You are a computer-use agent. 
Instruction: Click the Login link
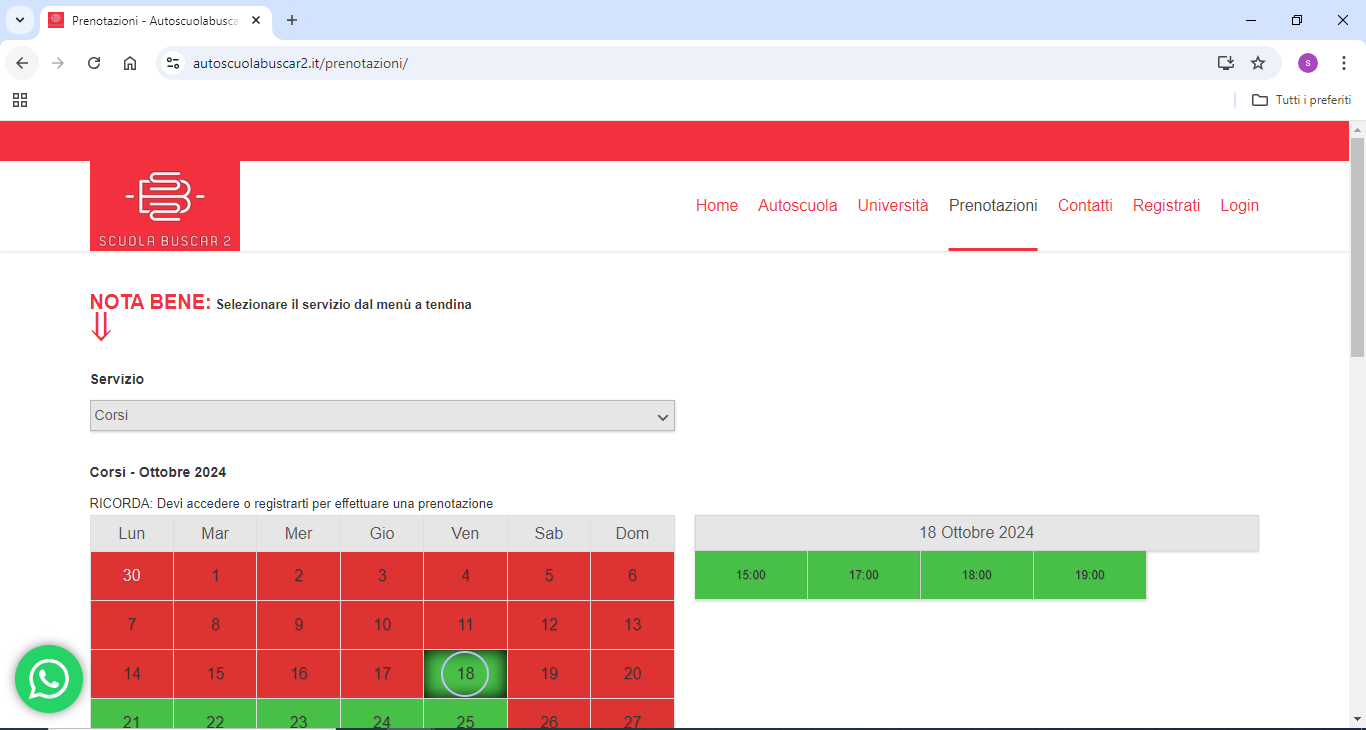tap(1239, 206)
